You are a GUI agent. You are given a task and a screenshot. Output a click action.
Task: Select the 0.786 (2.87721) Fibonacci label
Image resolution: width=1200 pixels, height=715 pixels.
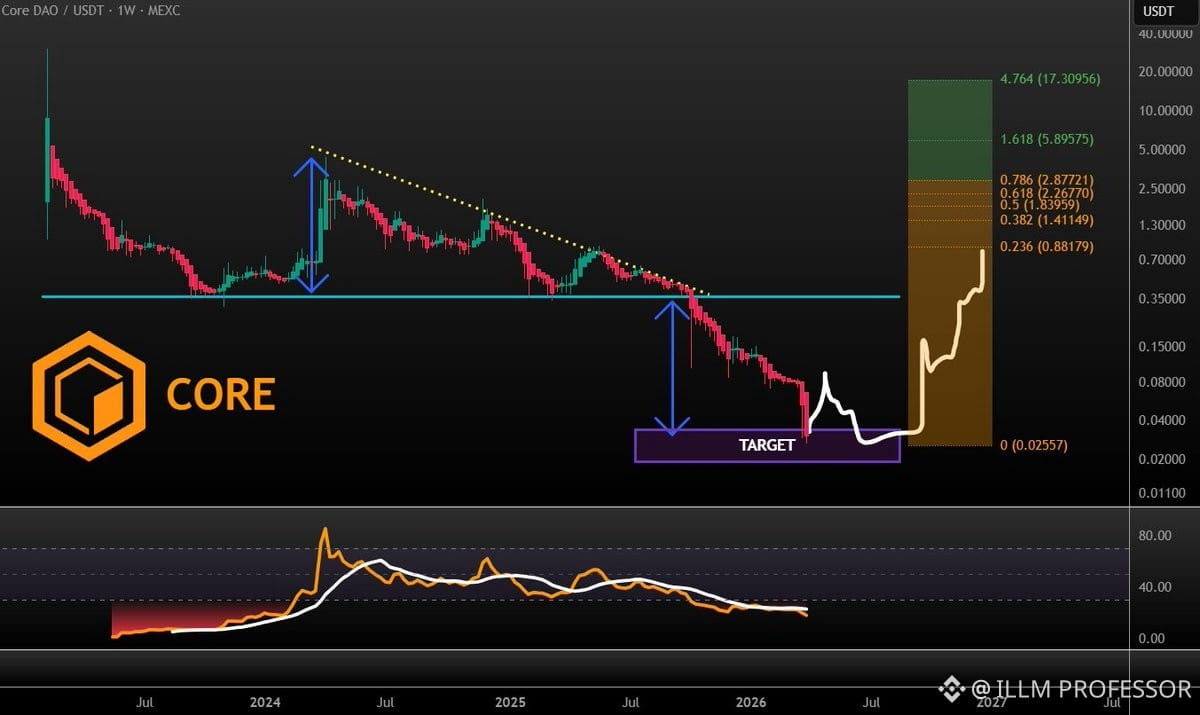tap(1047, 179)
